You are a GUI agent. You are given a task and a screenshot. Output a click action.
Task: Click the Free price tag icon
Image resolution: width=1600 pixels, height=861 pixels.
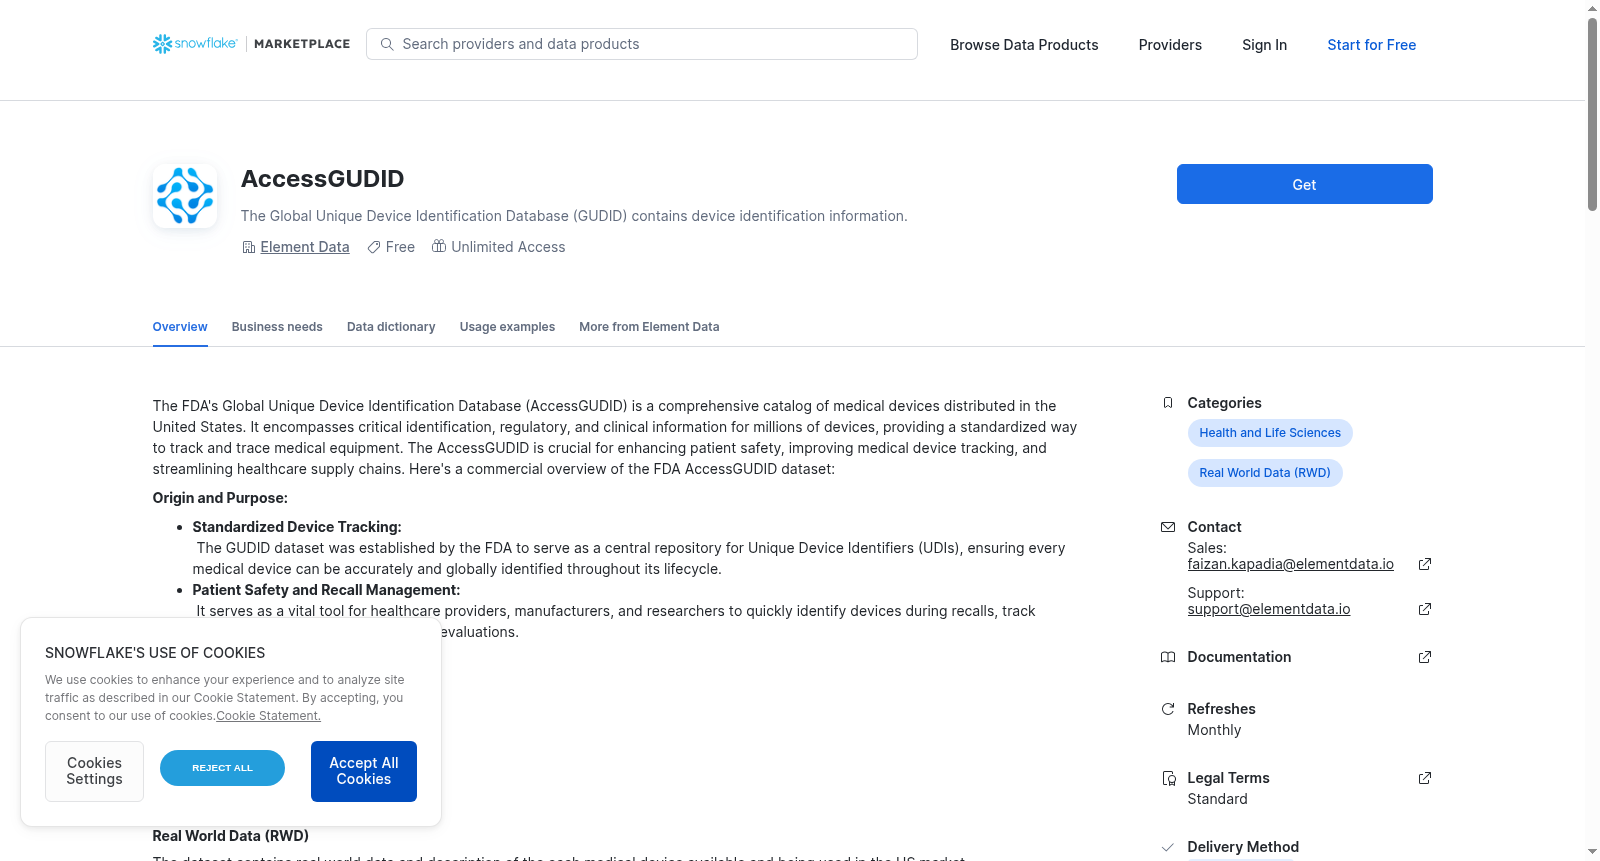pyautogui.click(x=374, y=247)
